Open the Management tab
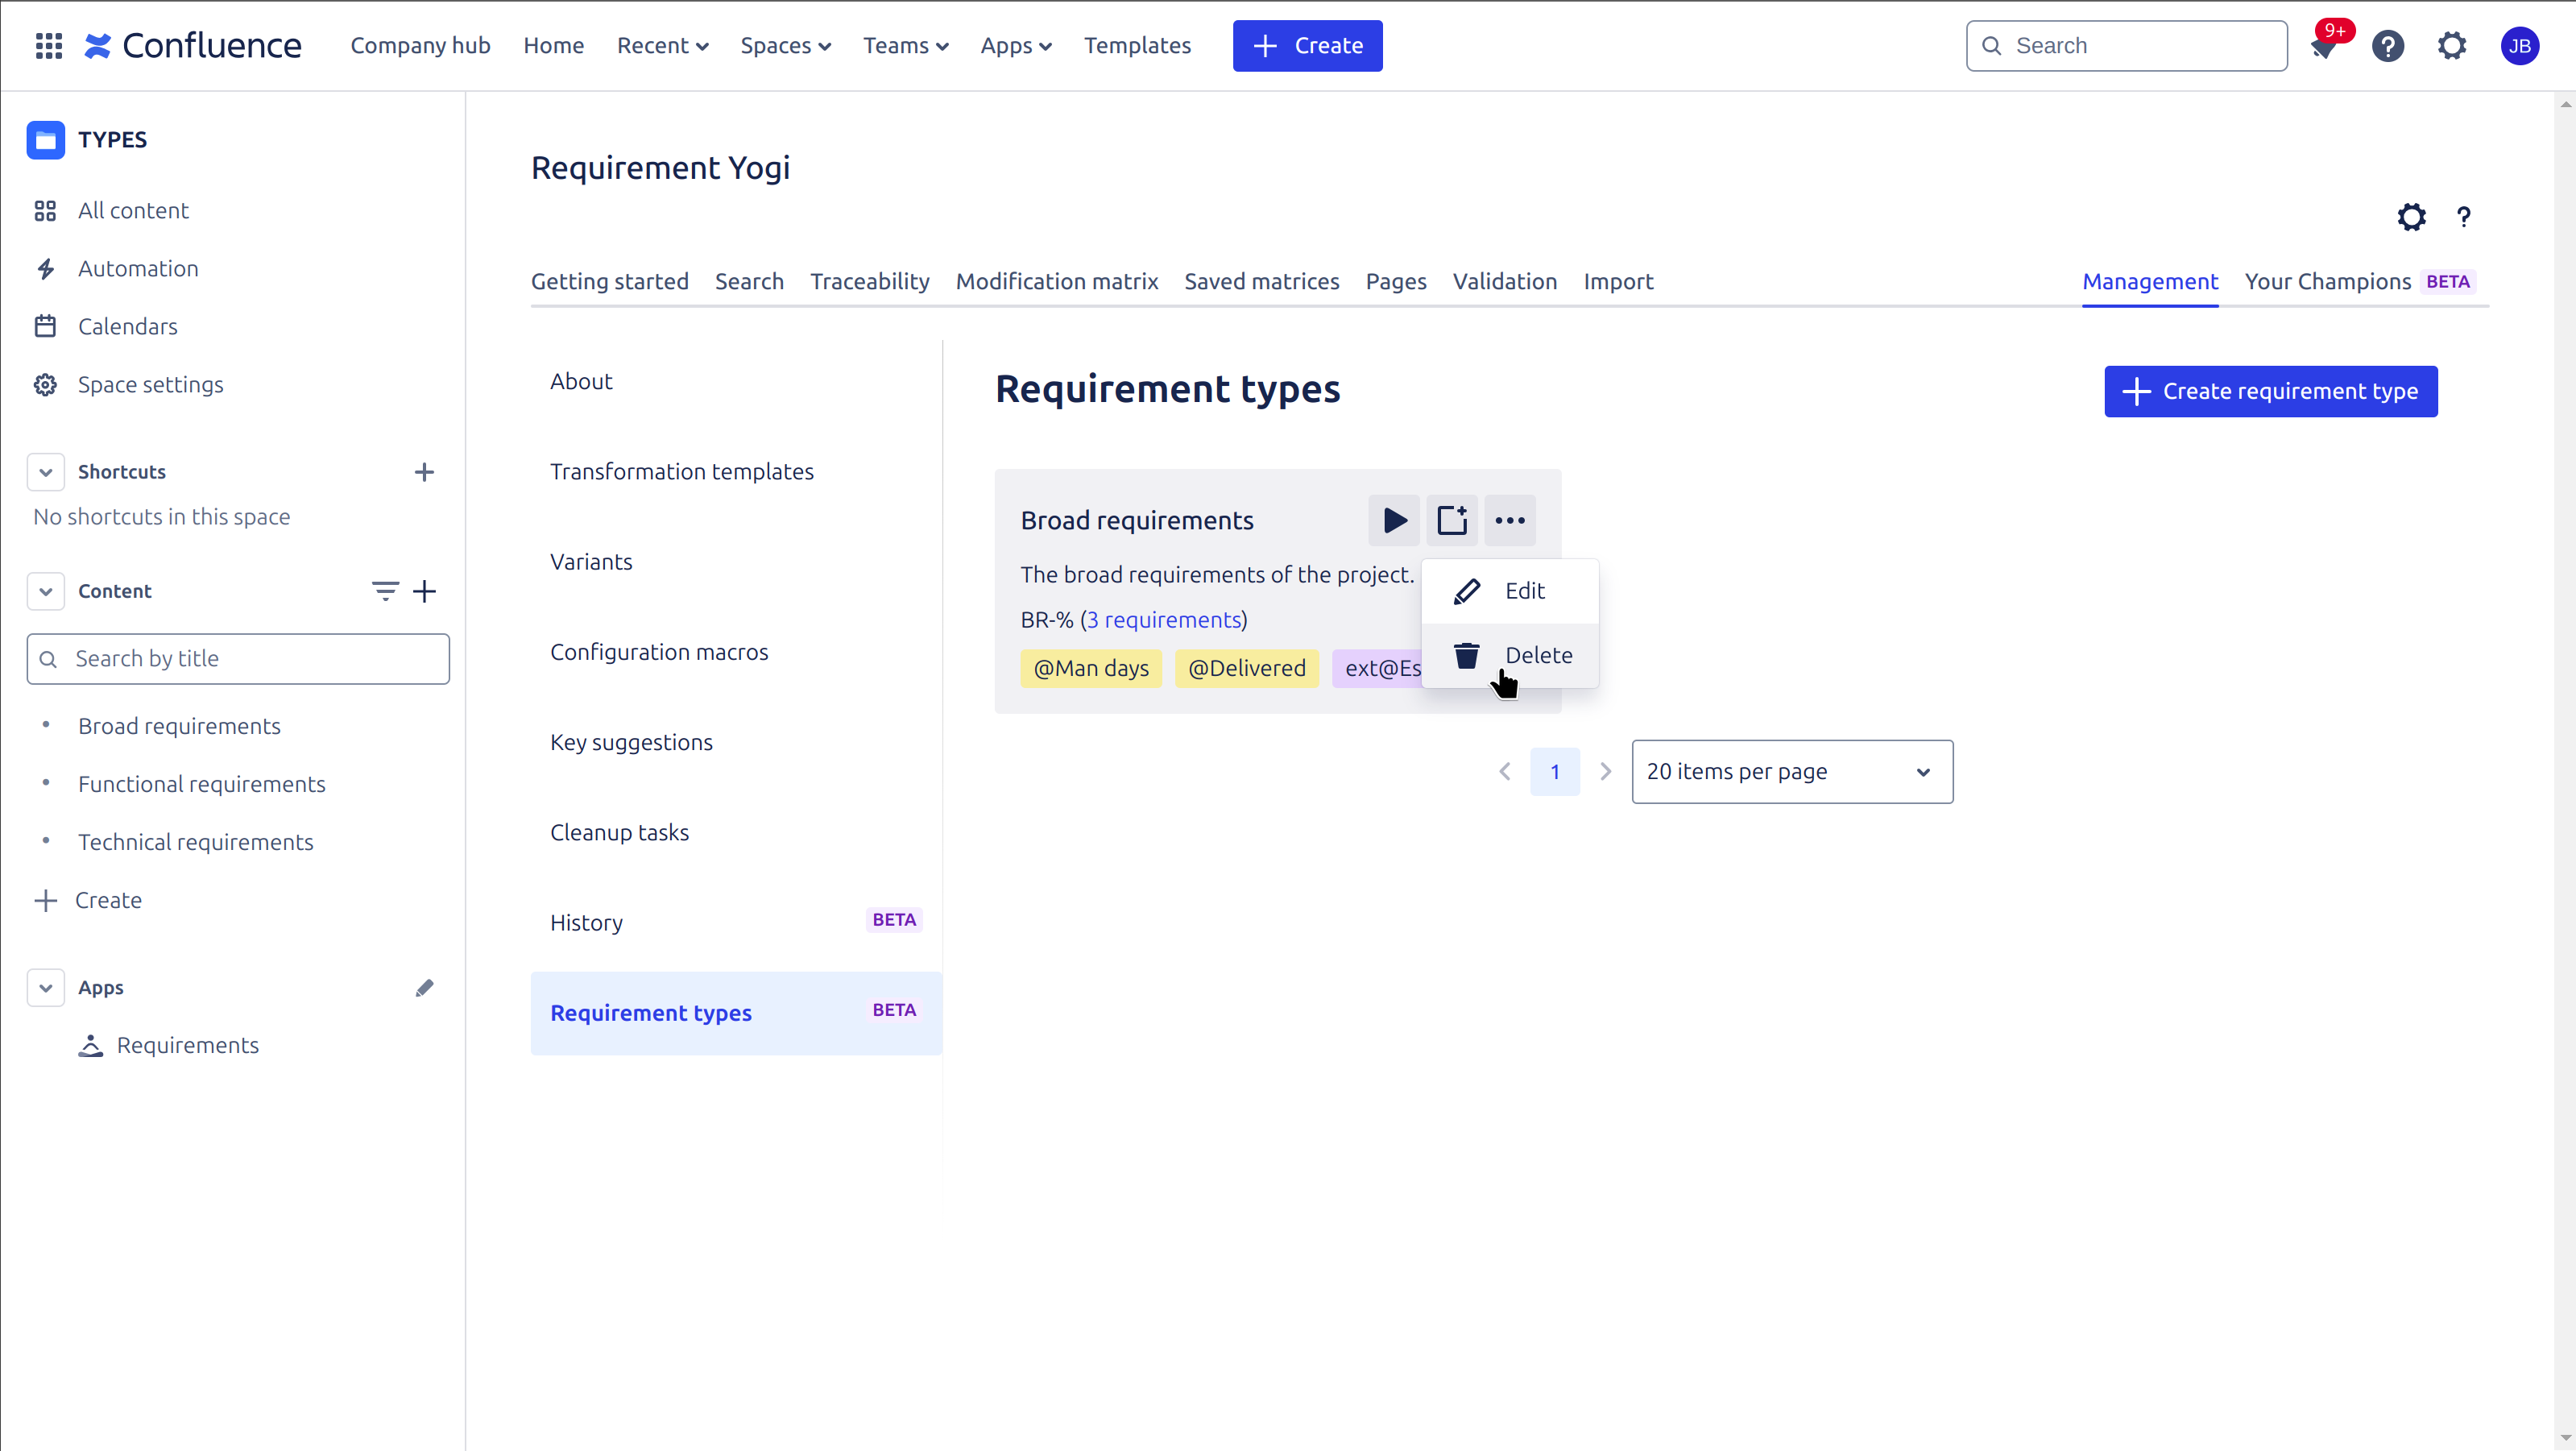2576x1451 pixels. tap(2151, 281)
